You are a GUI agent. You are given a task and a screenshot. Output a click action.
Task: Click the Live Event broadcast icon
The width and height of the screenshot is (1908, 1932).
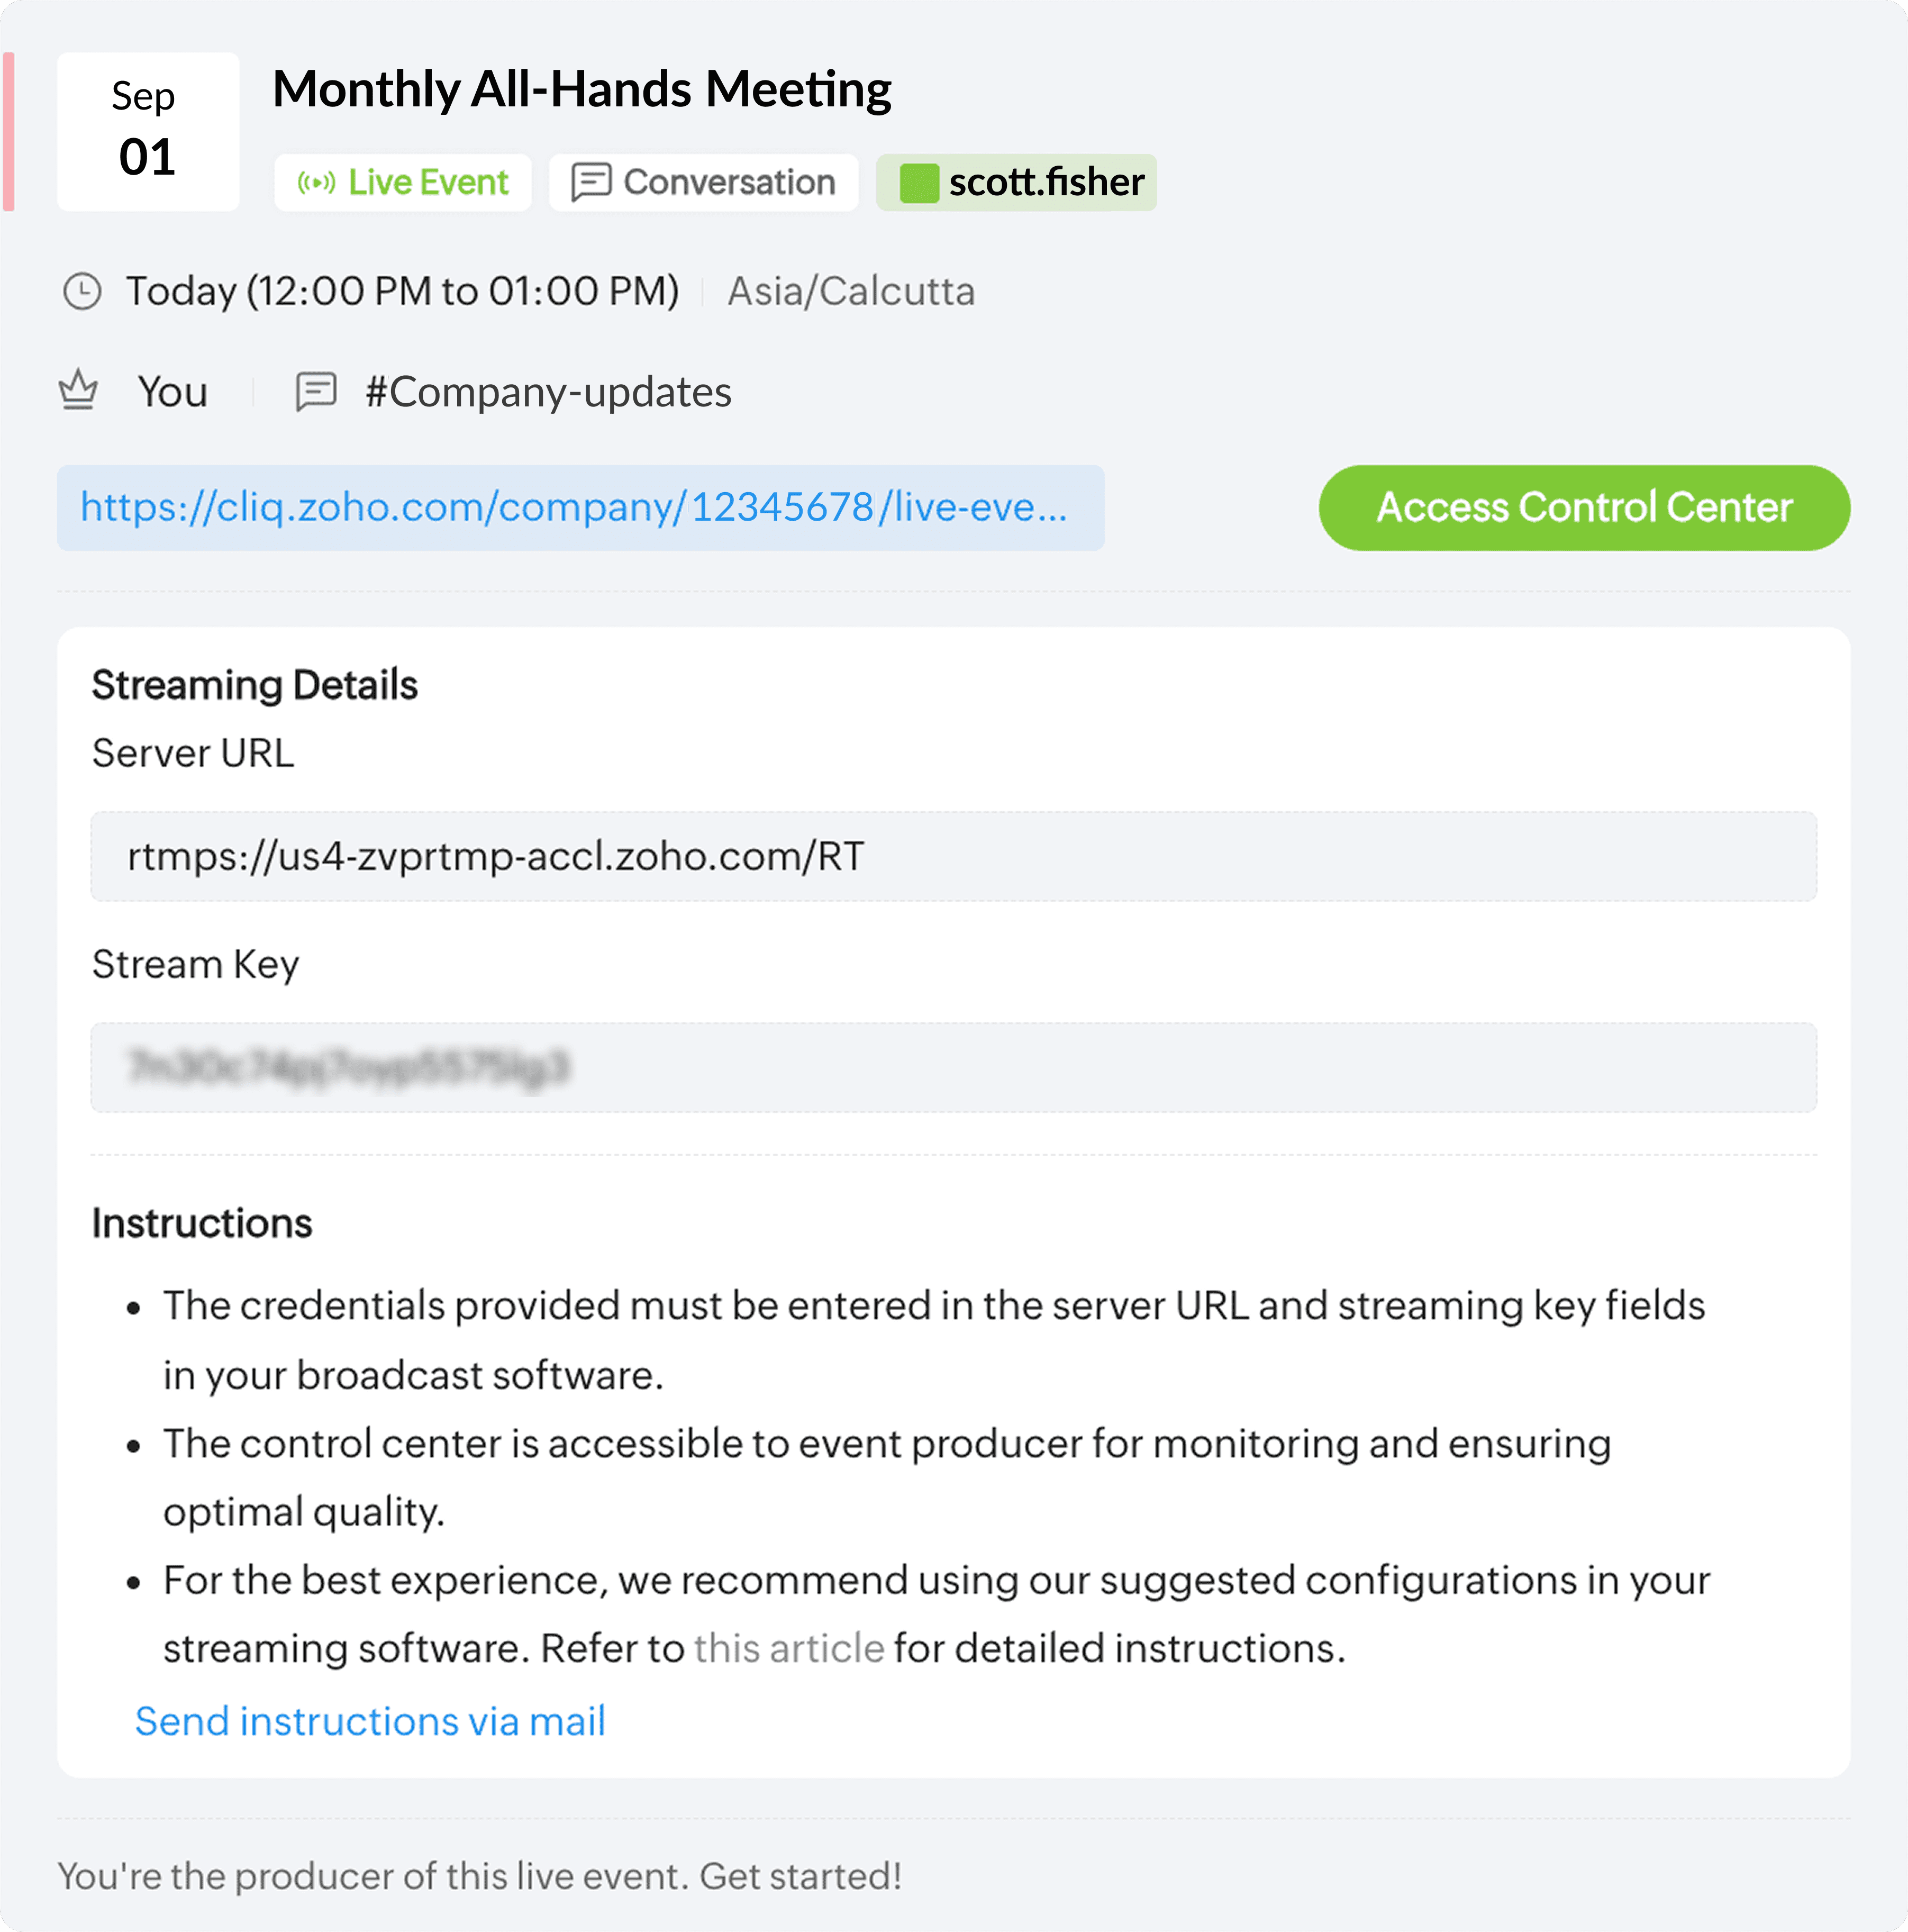(x=316, y=183)
